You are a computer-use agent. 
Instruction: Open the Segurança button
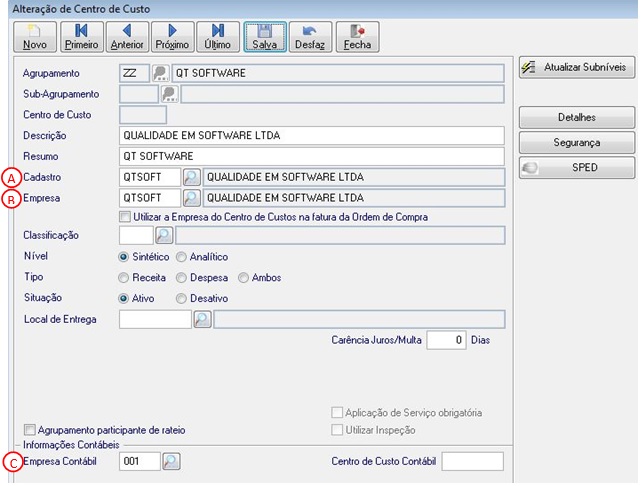[577, 143]
